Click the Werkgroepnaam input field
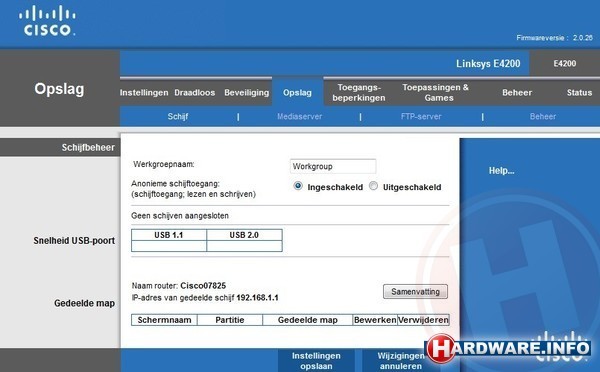 tap(333, 166)
